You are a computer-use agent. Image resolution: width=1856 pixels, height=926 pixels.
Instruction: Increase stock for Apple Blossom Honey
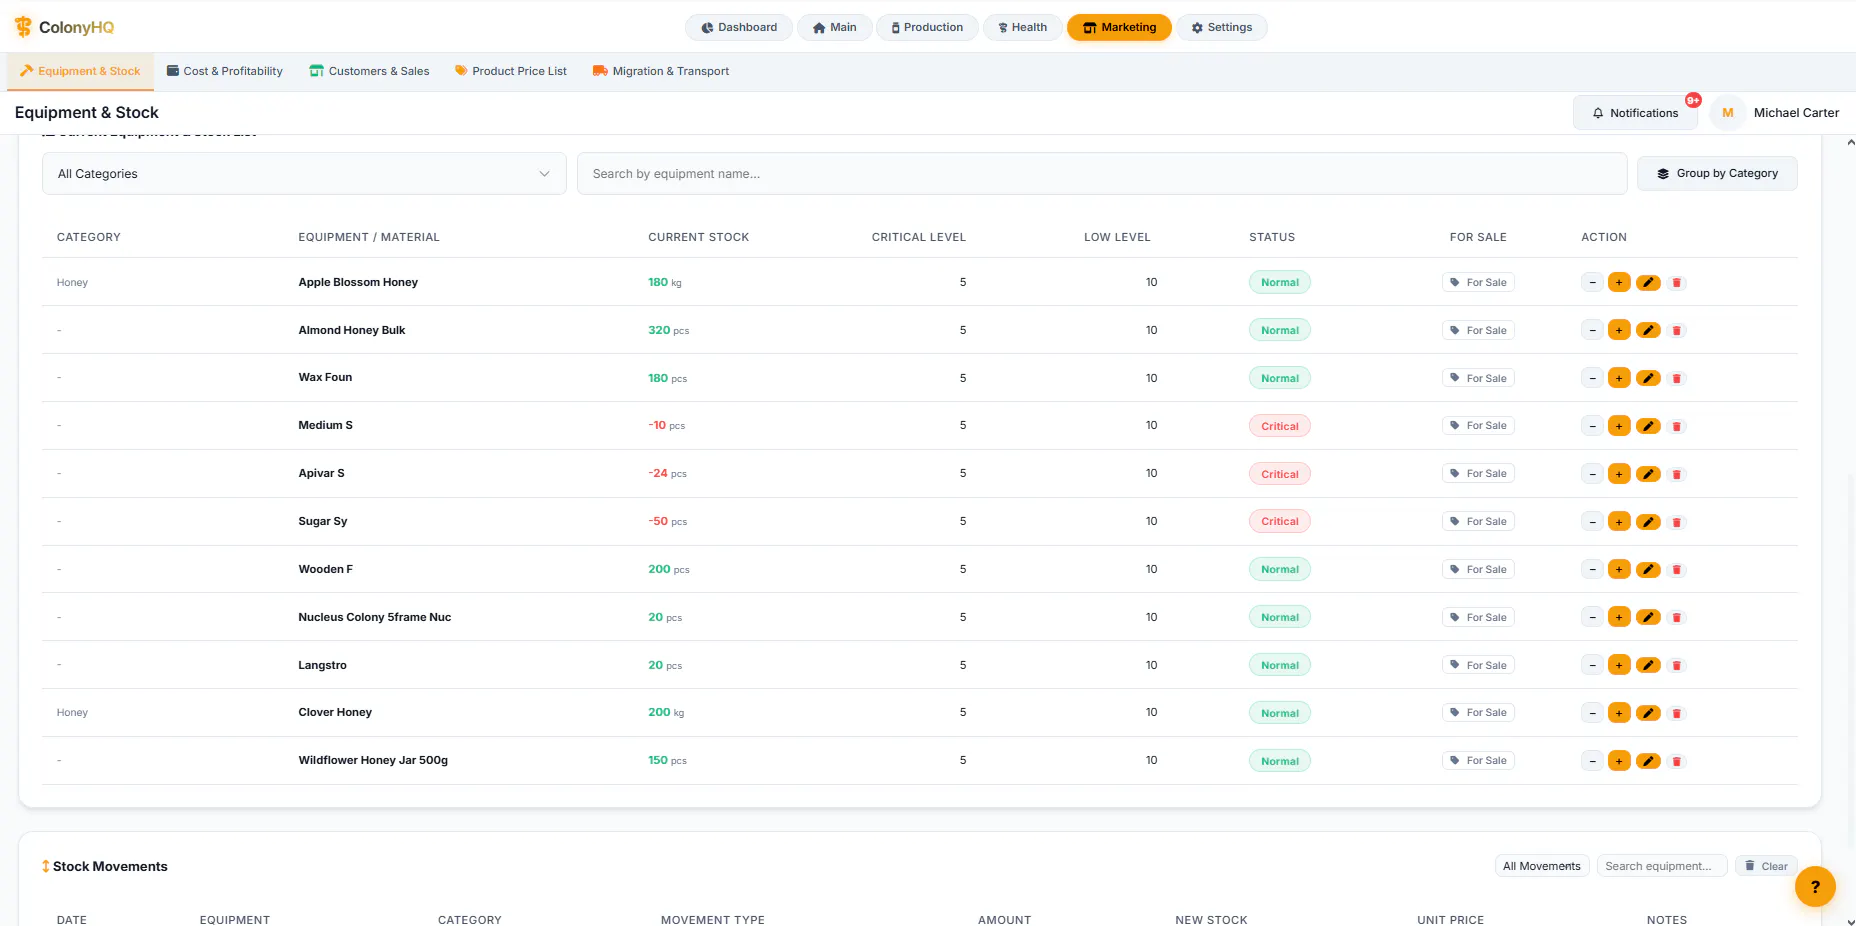pyautogui.click(x=1619, y=283)
